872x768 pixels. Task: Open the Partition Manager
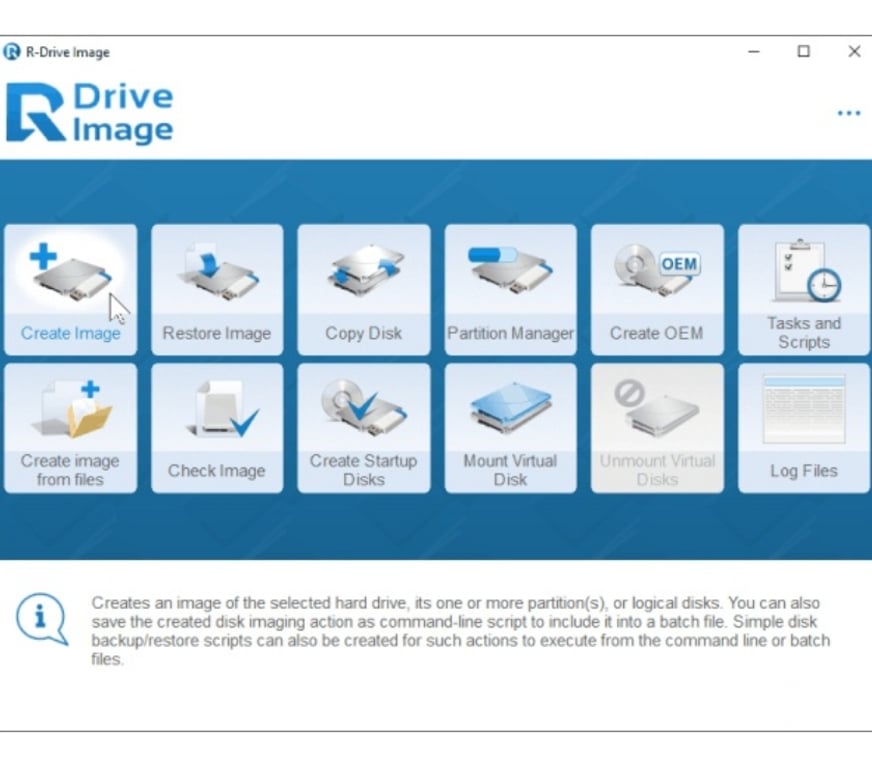pyautogui.click(x=510, y=289)
